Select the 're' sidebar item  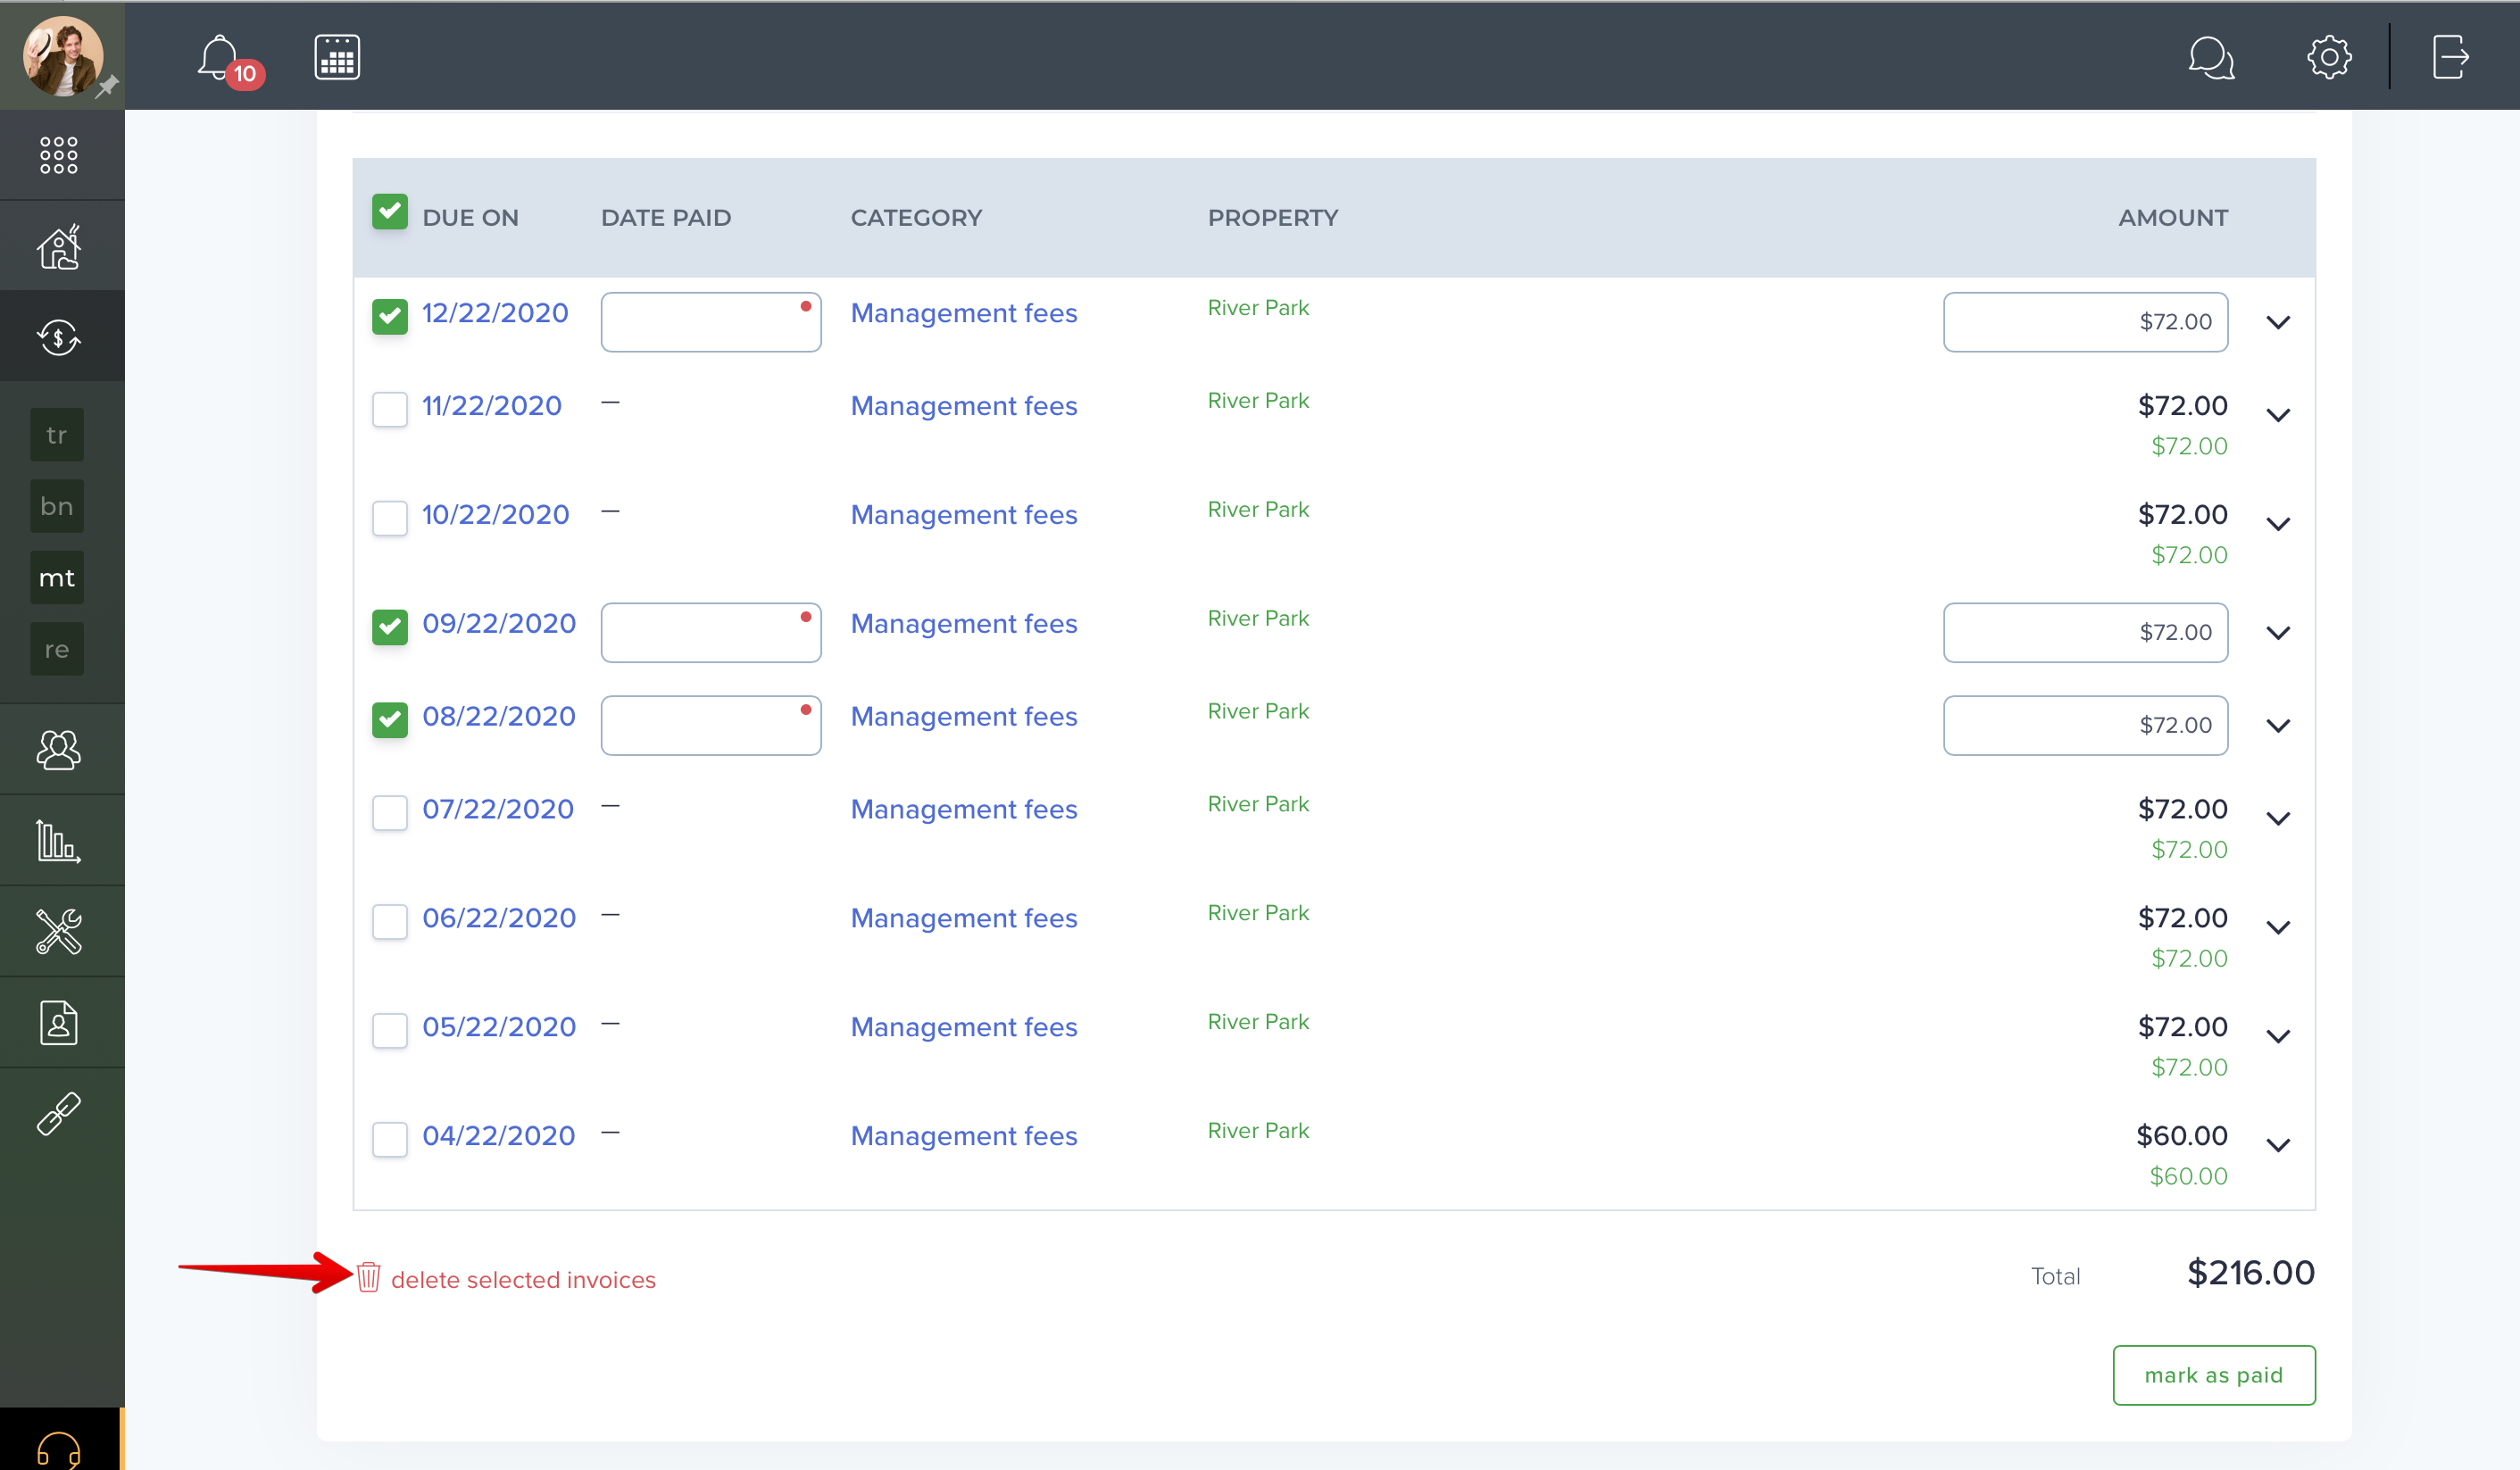(x=57, y=649)
